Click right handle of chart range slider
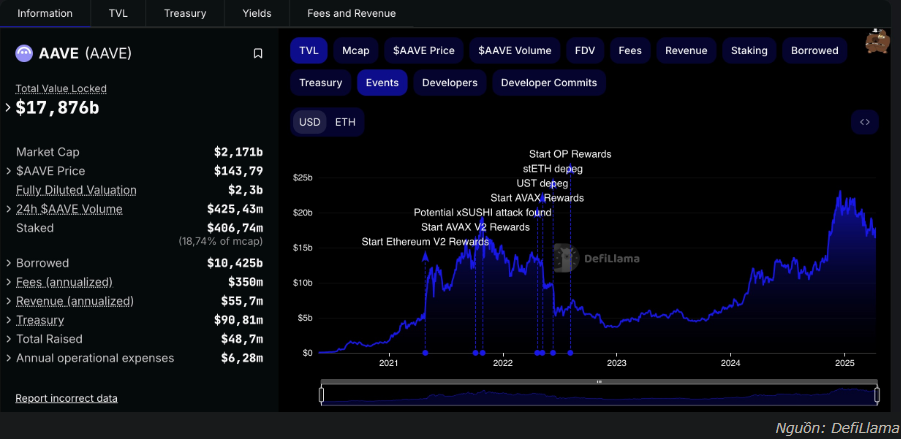This screenshot has height=439, width=901. click(877, 395)
